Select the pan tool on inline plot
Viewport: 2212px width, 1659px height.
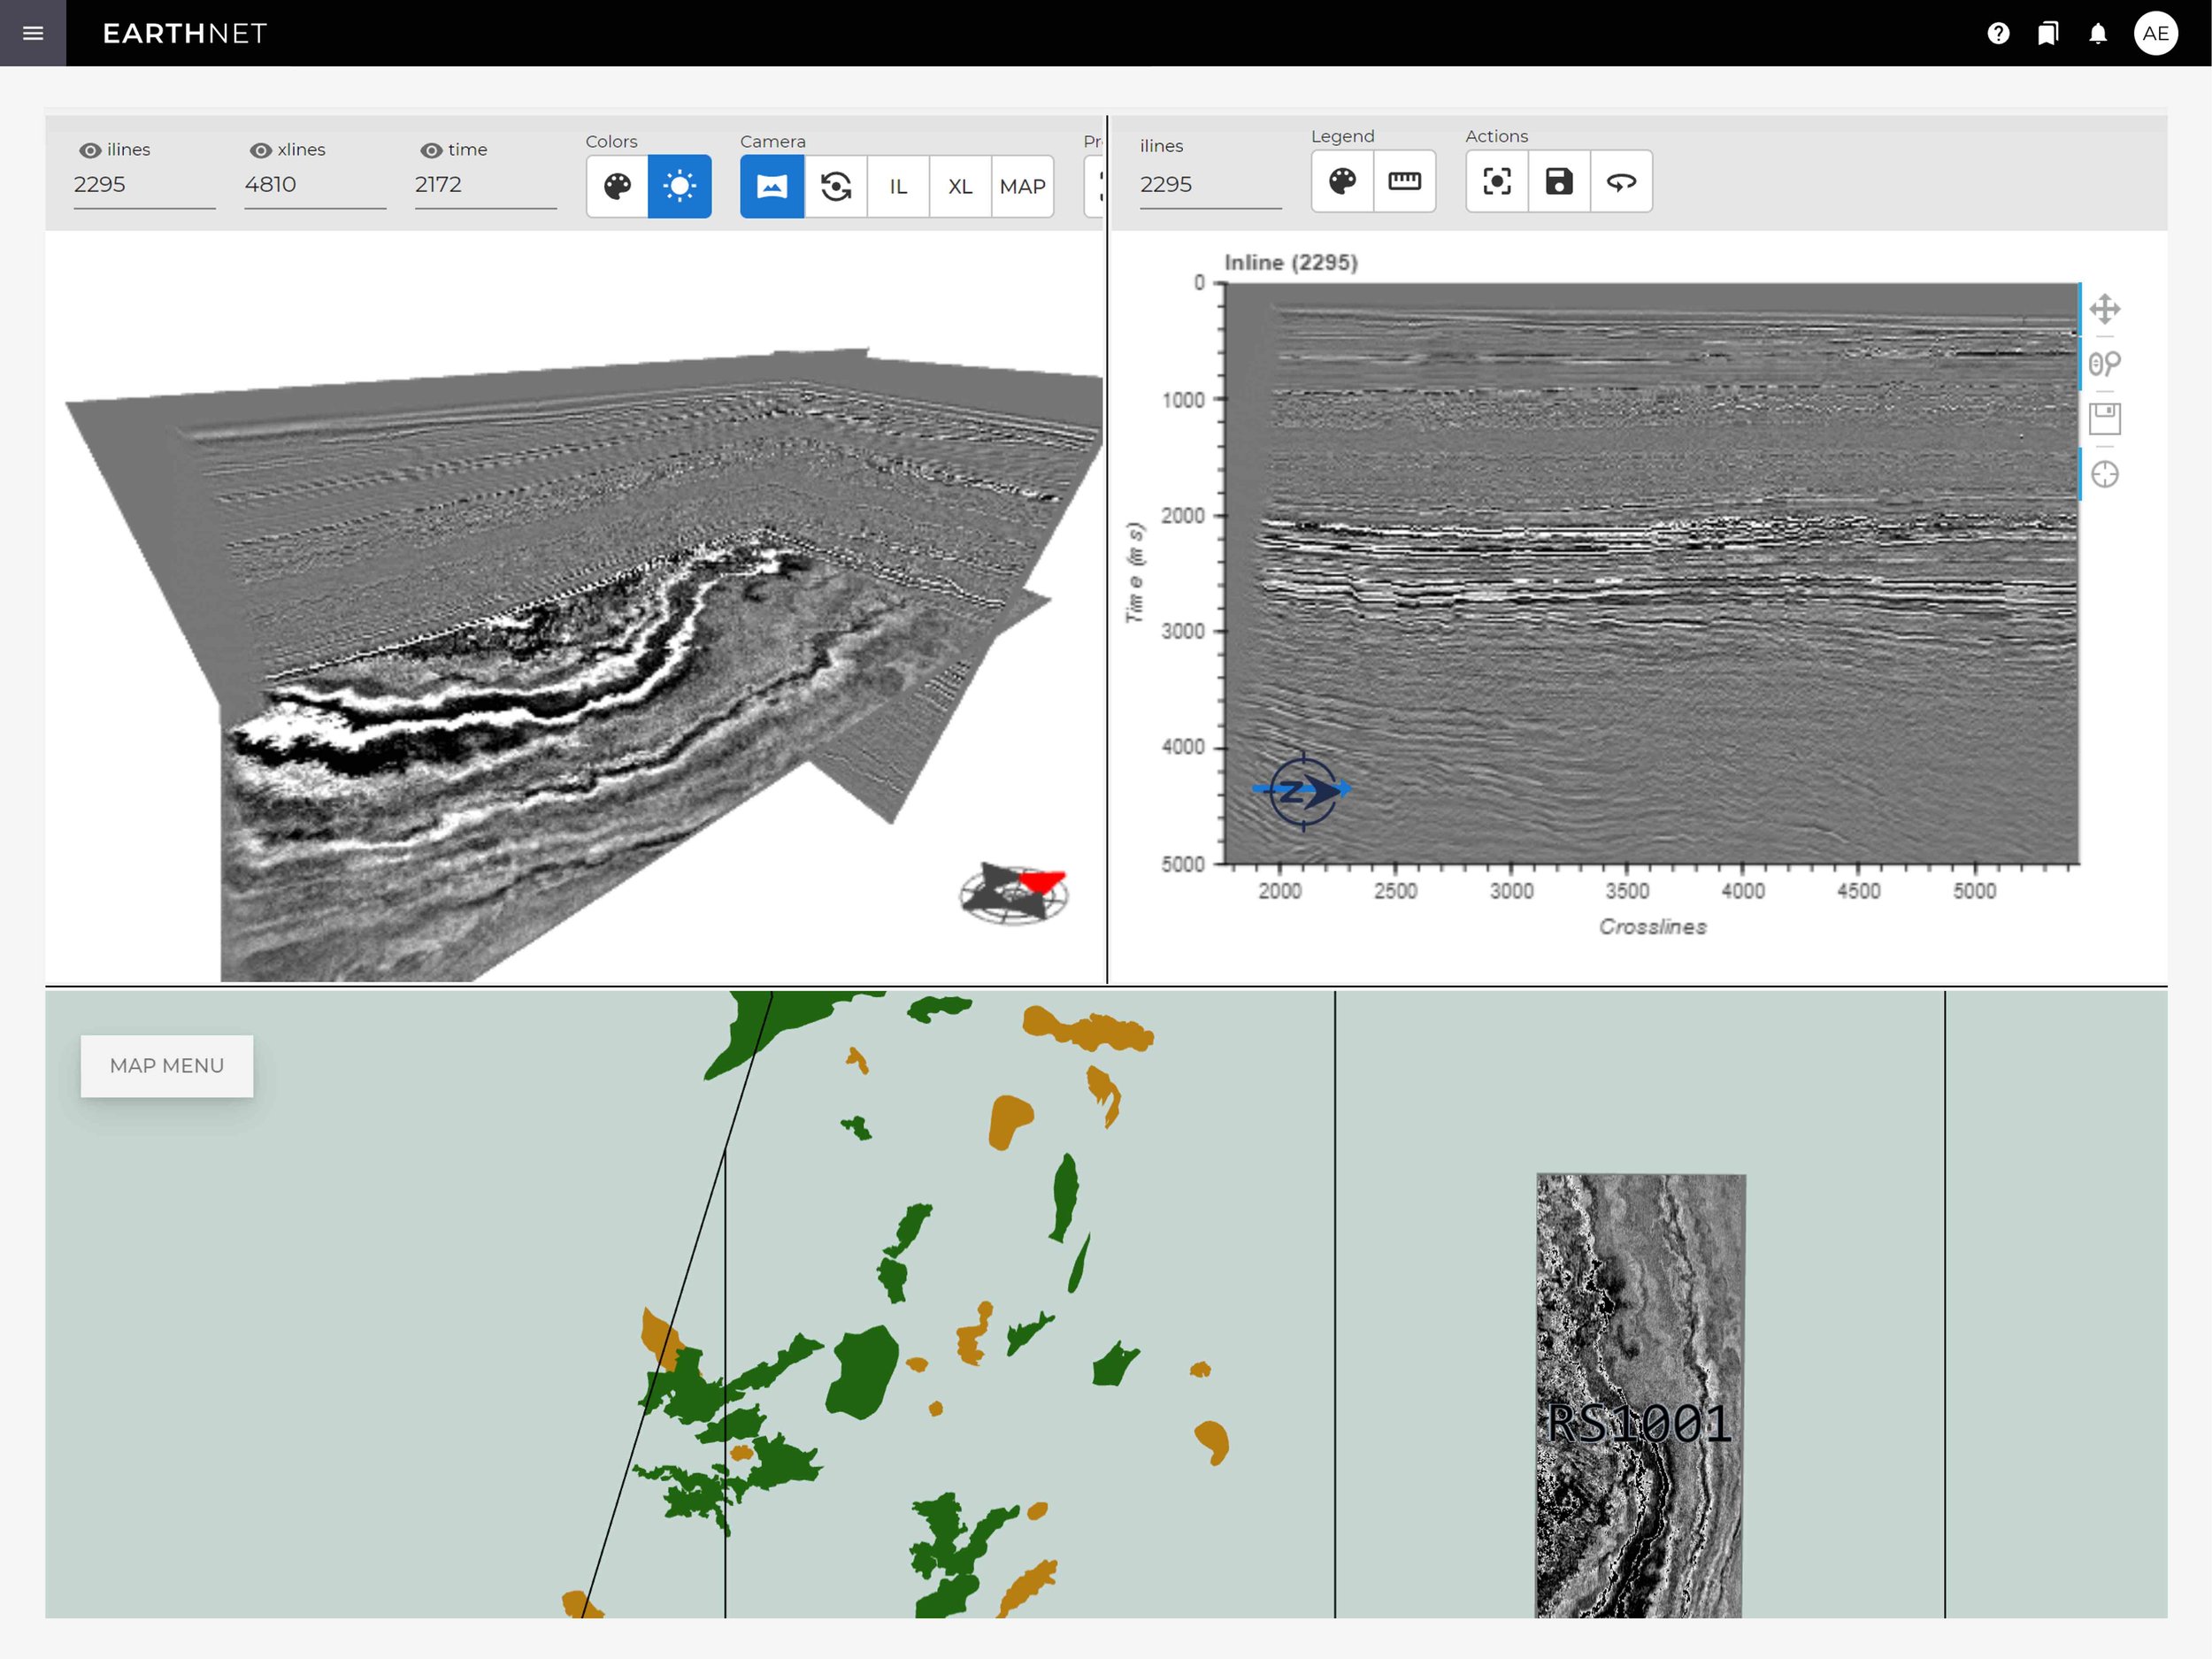[x=2104, y=309]
